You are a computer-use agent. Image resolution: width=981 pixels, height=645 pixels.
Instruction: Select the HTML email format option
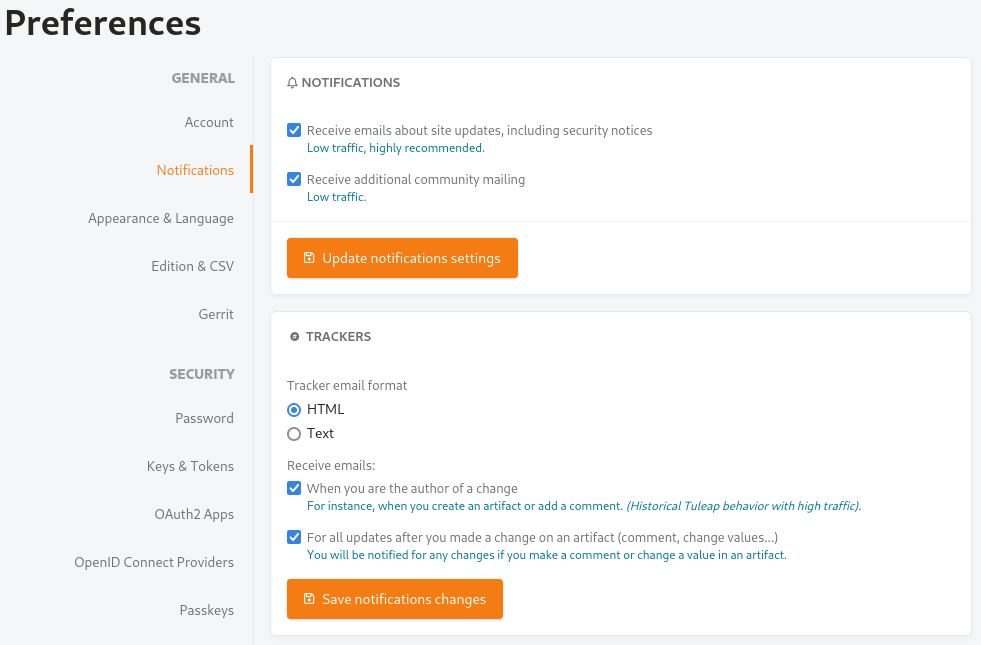point(294,409)
